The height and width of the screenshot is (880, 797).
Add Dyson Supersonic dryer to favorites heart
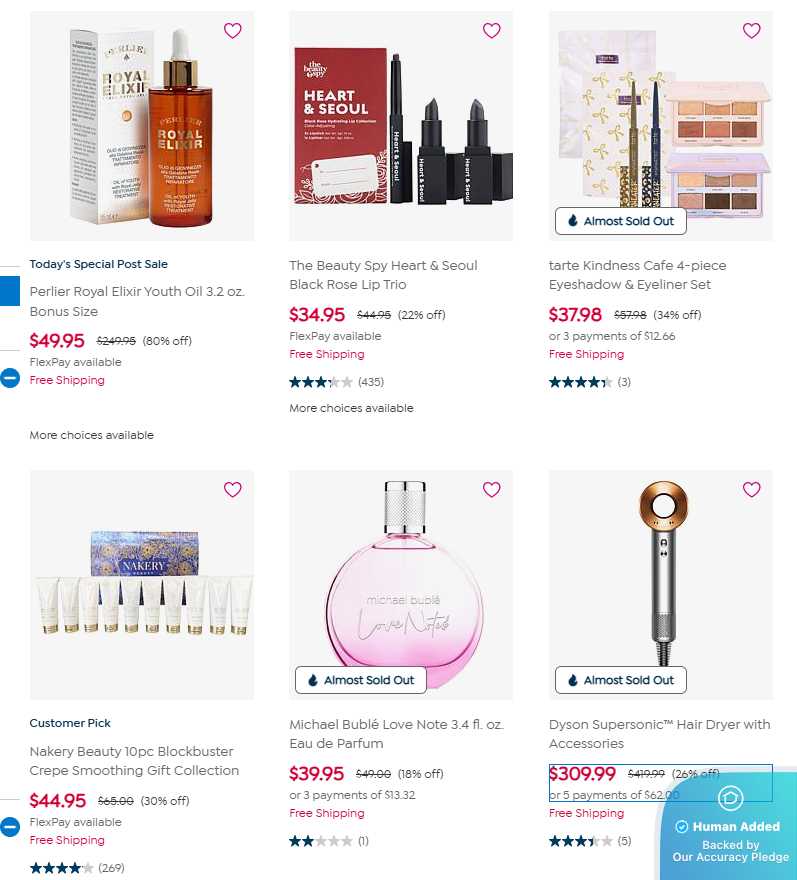click(752, 489)
